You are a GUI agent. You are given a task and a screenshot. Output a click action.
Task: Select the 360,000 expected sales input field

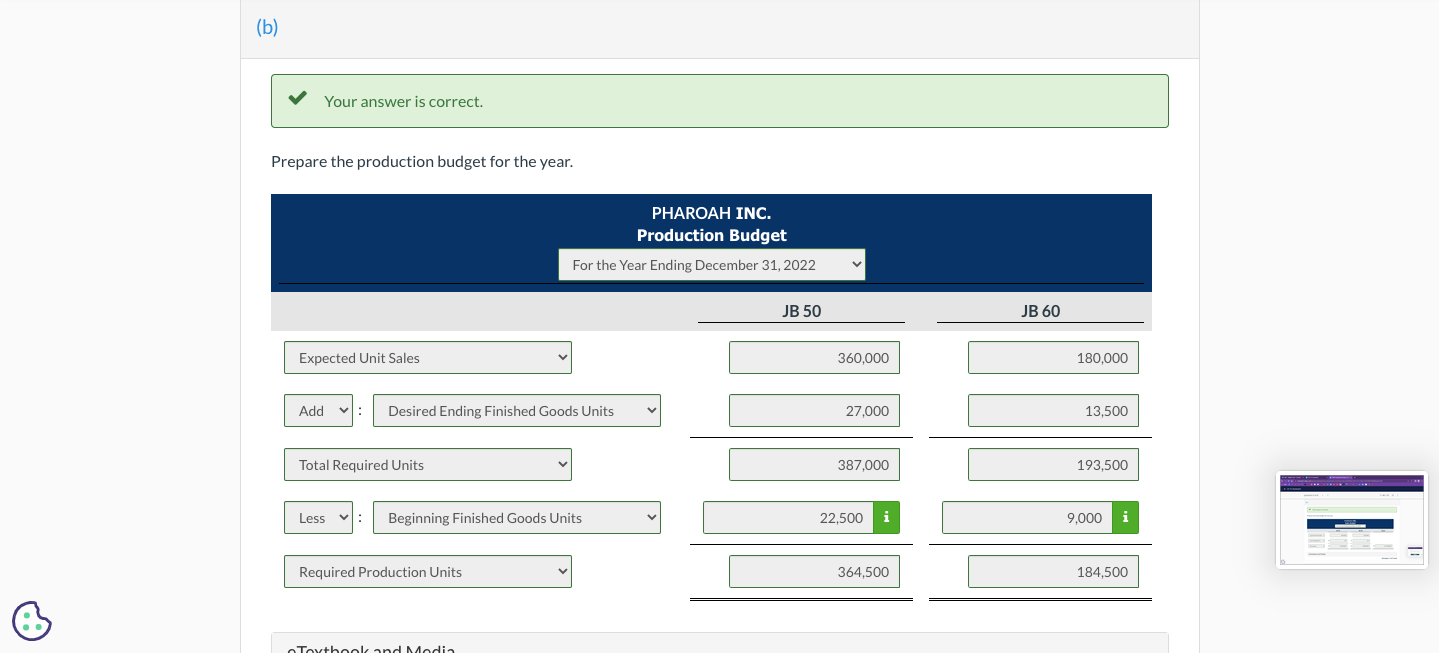(x=814, y=357)
